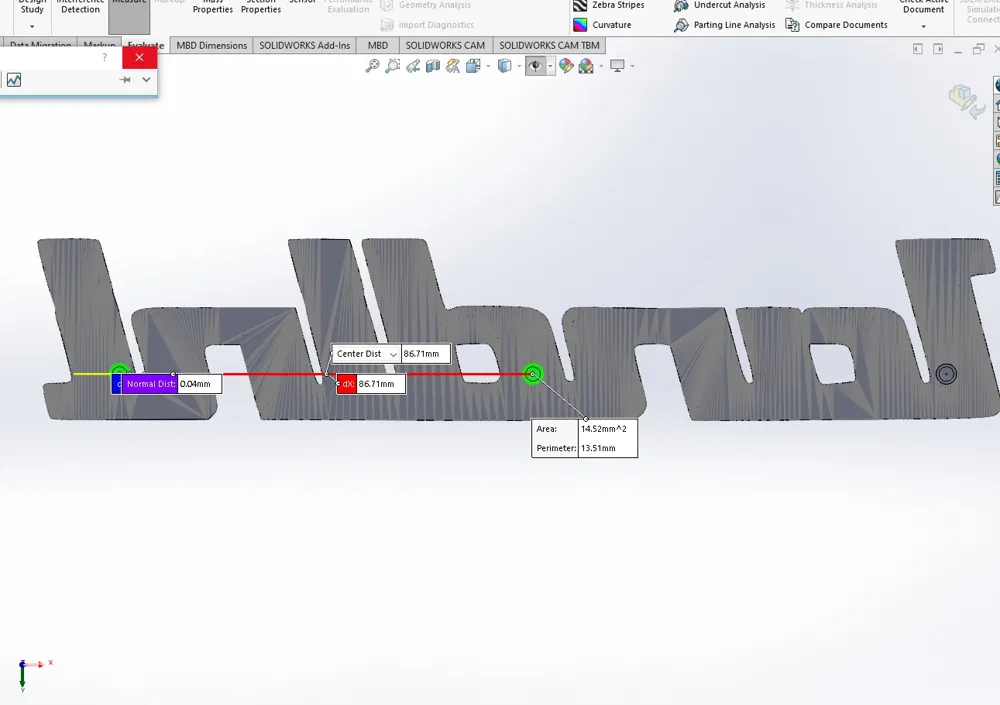Open the Check Active Document dropdown arrow
This screenshot has width=1000, height=705.
(923, 26)
